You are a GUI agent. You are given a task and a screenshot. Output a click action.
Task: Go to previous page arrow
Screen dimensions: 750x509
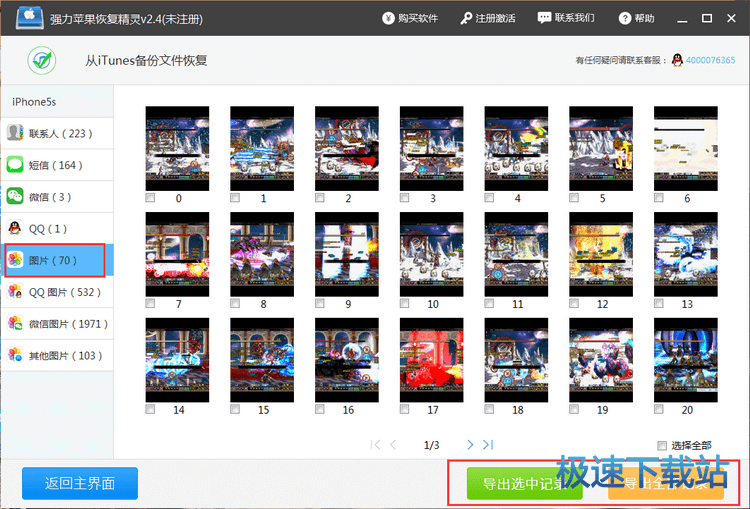pos(393,445)
